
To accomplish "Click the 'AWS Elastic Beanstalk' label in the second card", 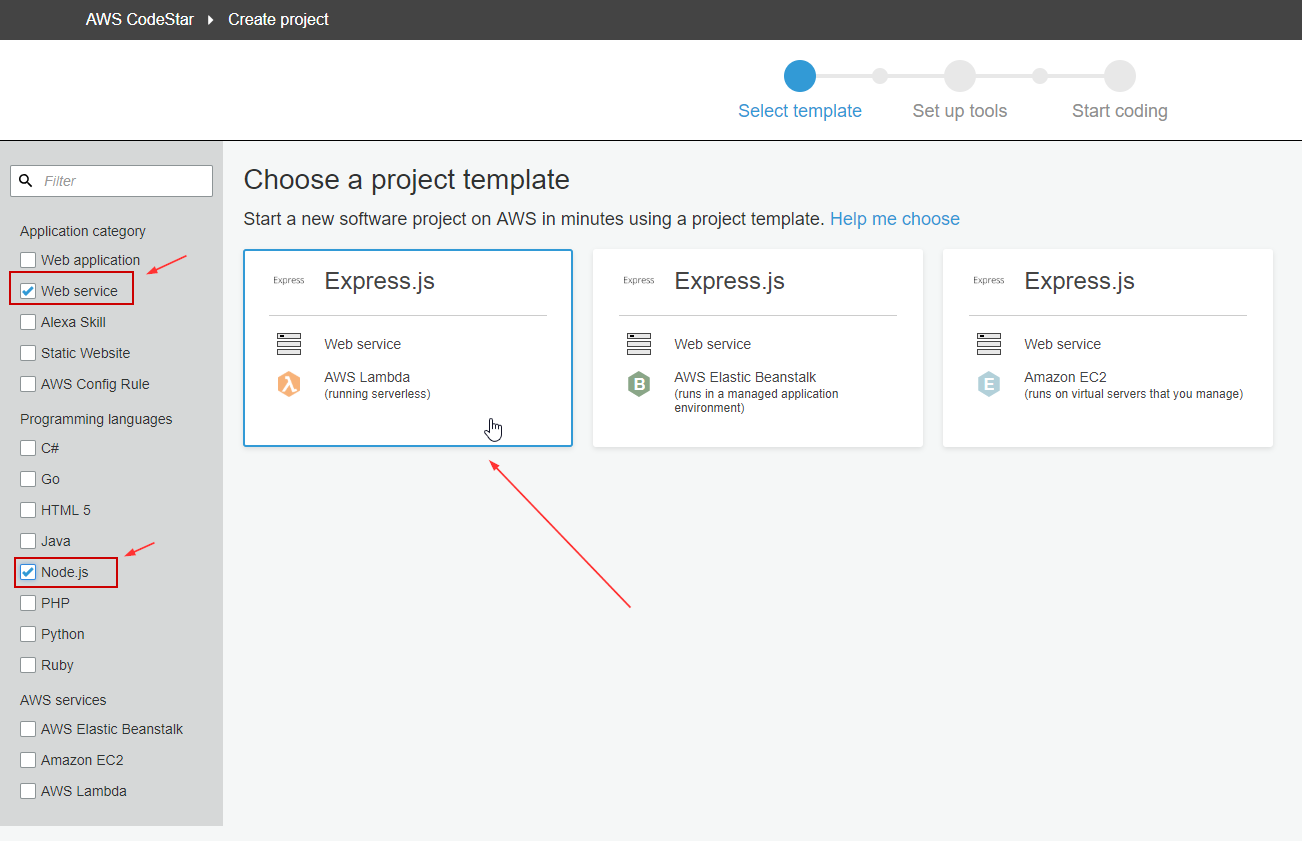I will pos(745,377).
